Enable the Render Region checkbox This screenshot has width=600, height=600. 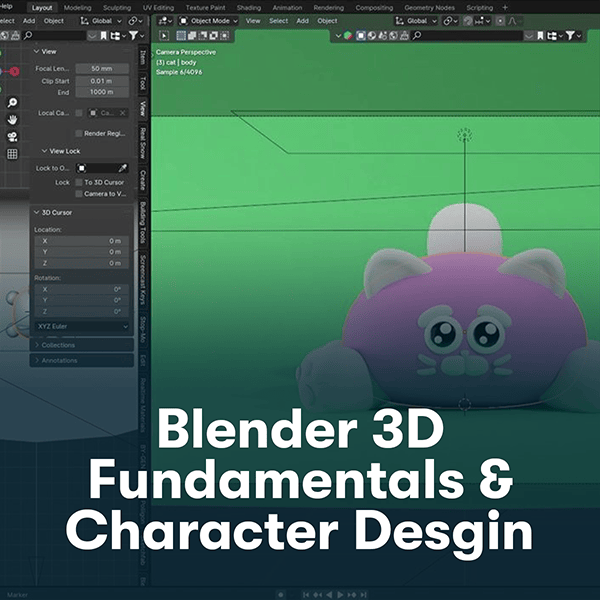pos(79,133)
